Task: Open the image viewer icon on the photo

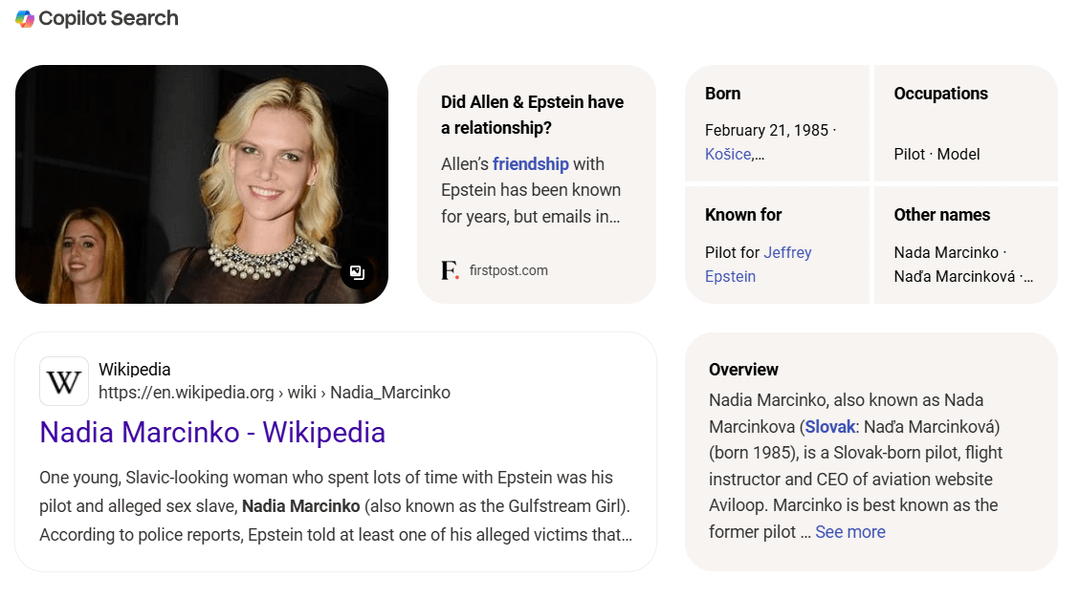Action: [x=357, y=273]
